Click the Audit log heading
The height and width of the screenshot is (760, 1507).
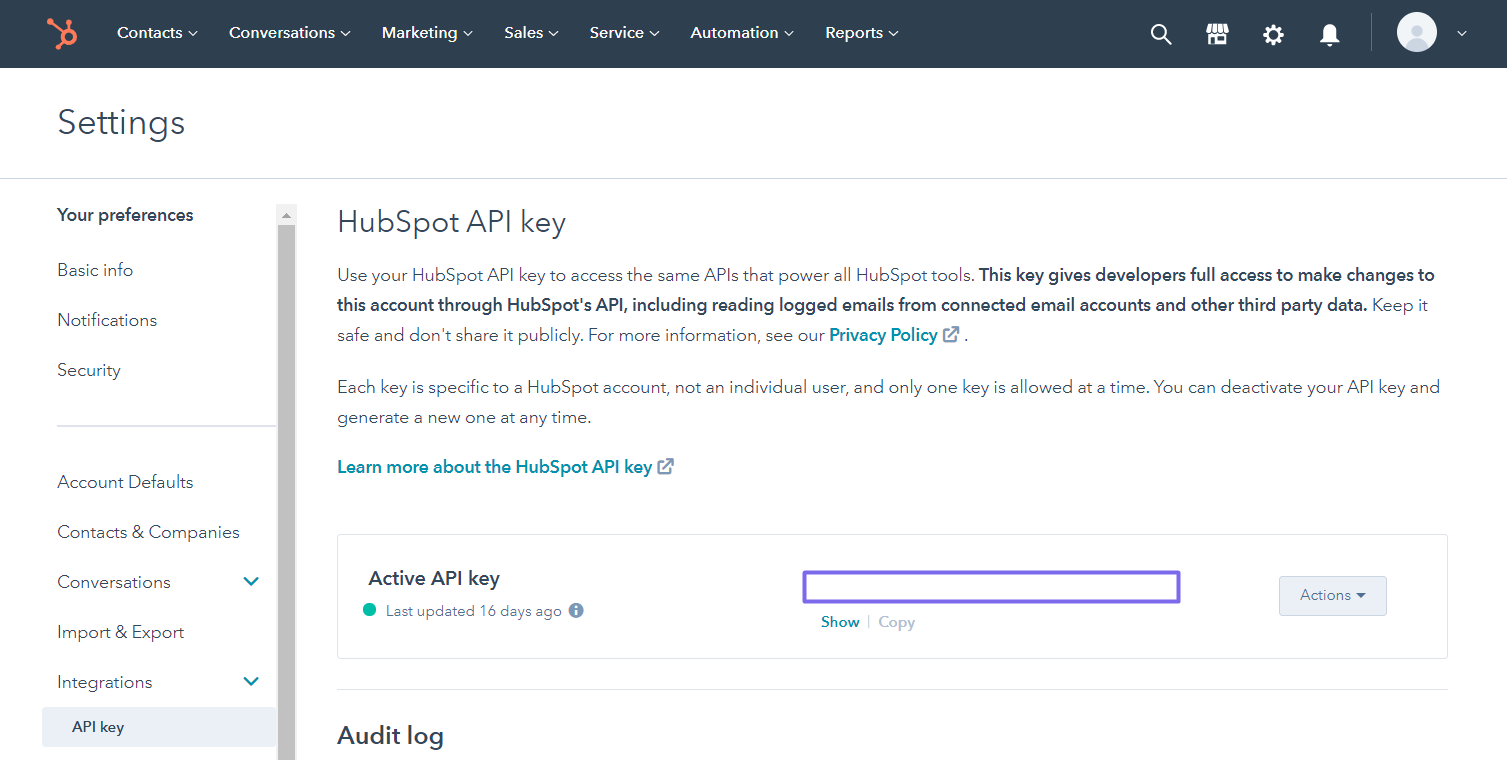(390, 736)
